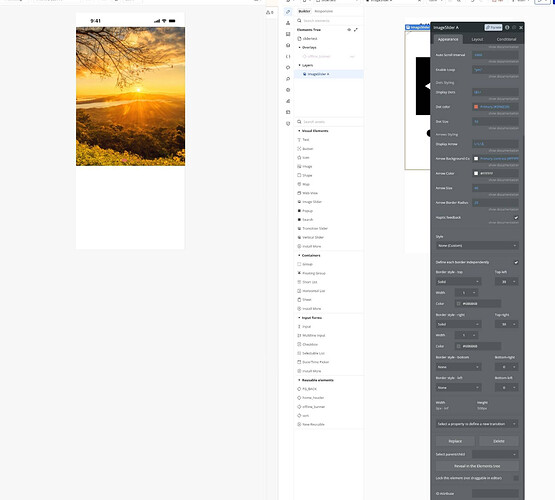Select the Image Slider element from Visual Elements
Screen dimensions: 555x500
pos(310,202)
